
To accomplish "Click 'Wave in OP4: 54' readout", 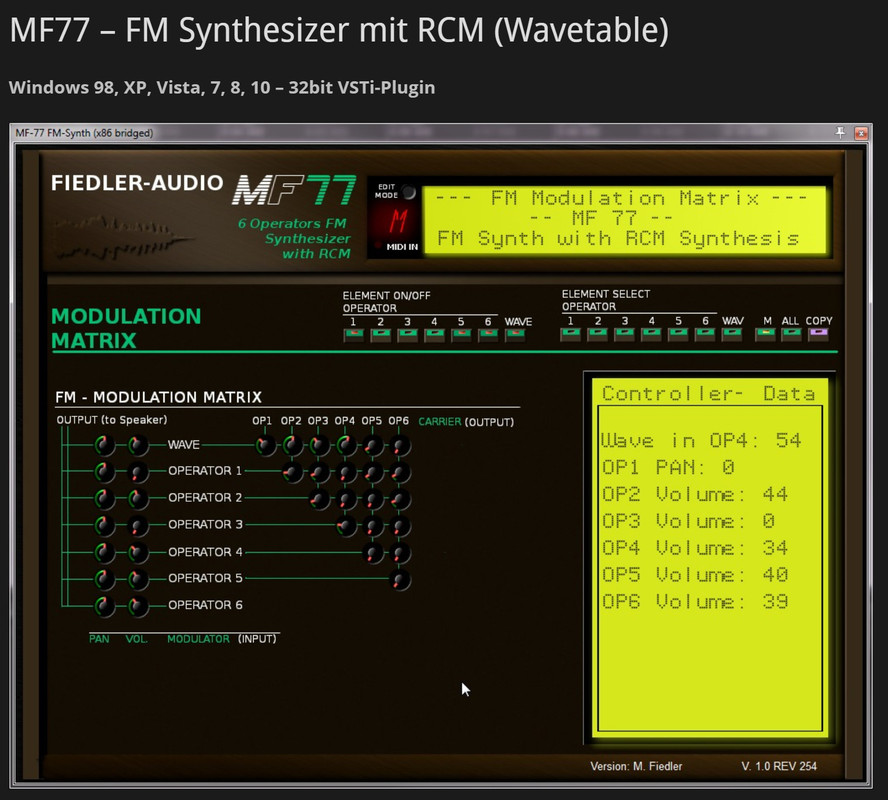I will (x=701, y=440).
